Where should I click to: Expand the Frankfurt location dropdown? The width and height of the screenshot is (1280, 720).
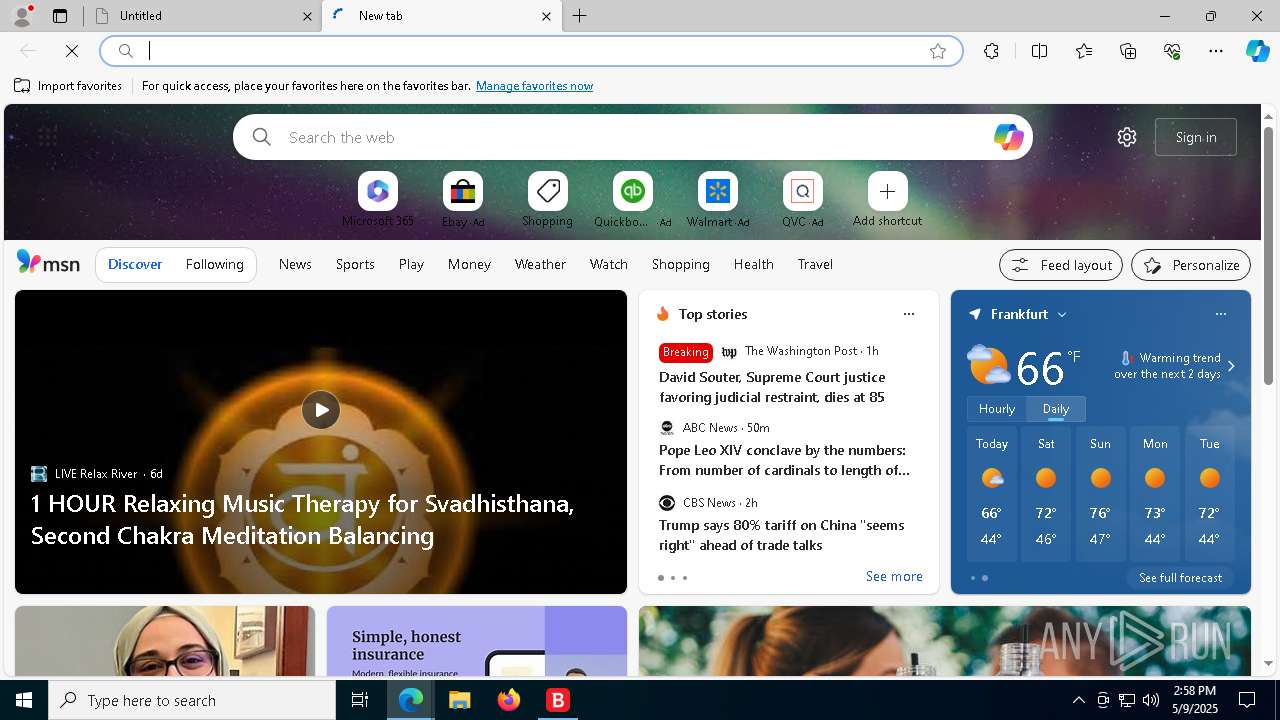[x=1062, y=314]
